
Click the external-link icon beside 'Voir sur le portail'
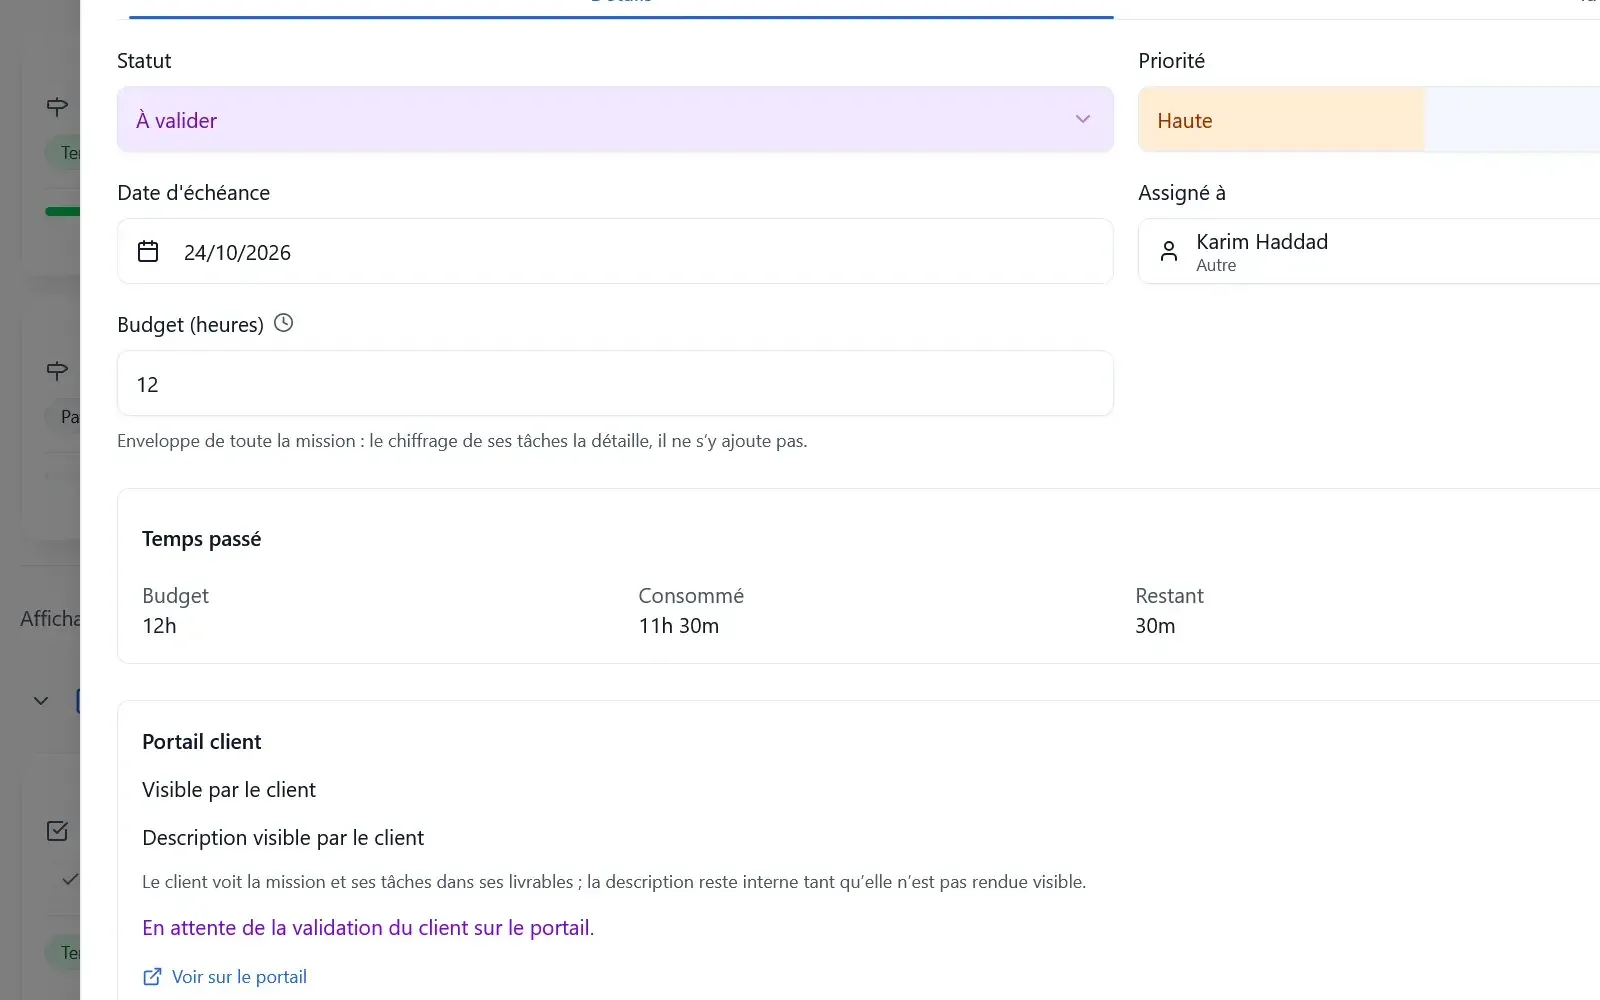coord(152,977)
